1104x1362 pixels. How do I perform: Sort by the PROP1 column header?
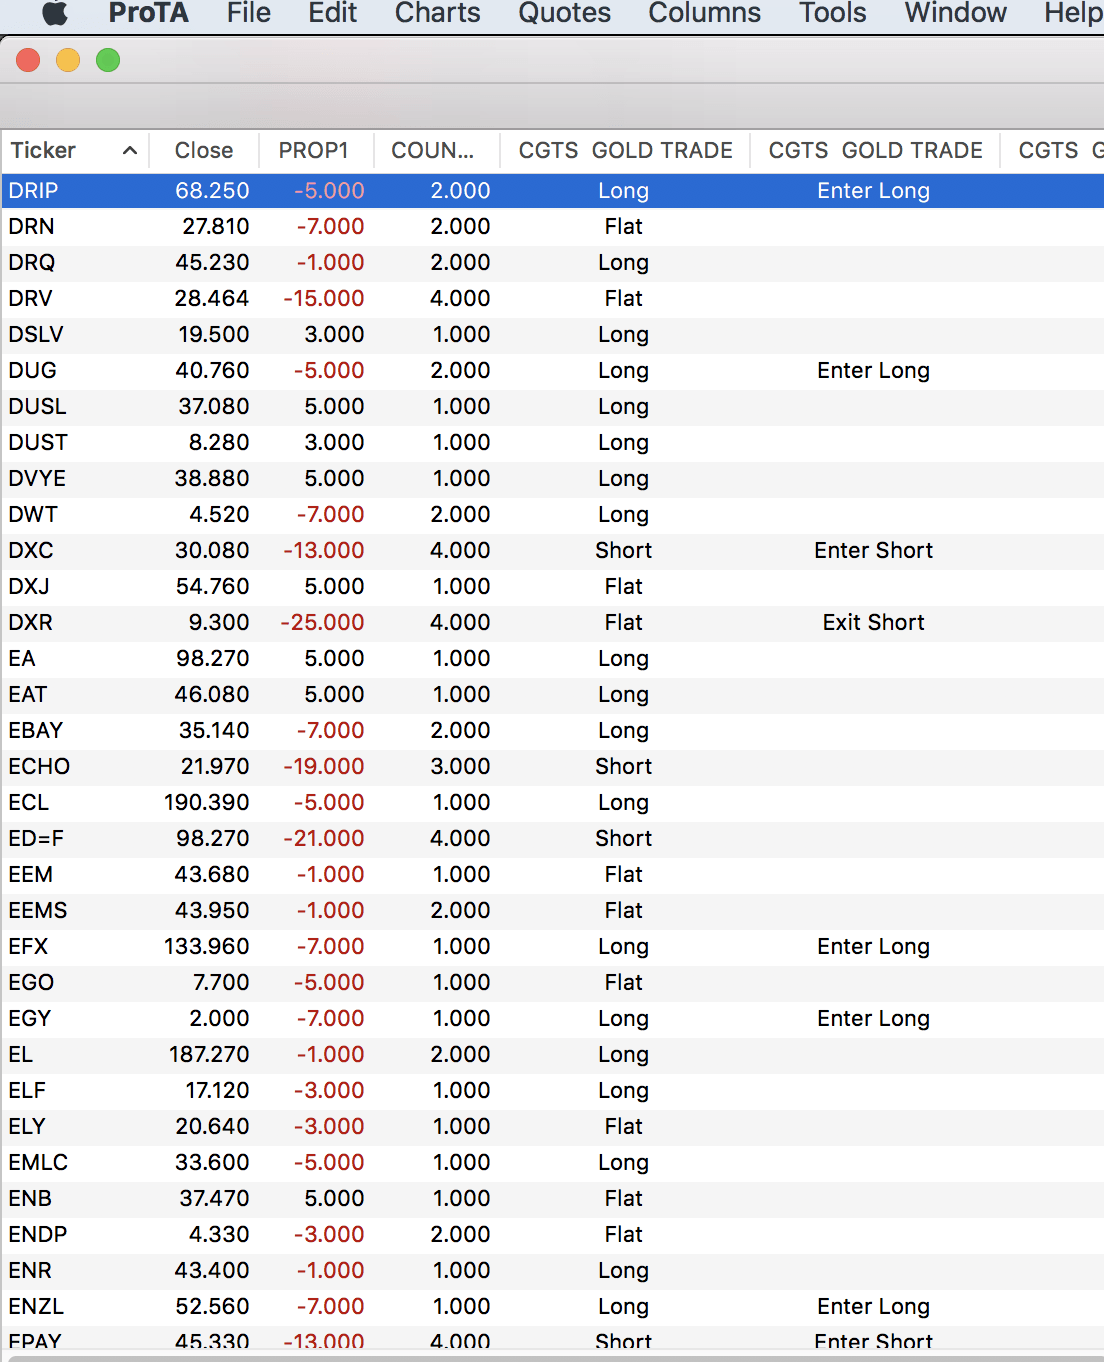click(x=314, y=151)
